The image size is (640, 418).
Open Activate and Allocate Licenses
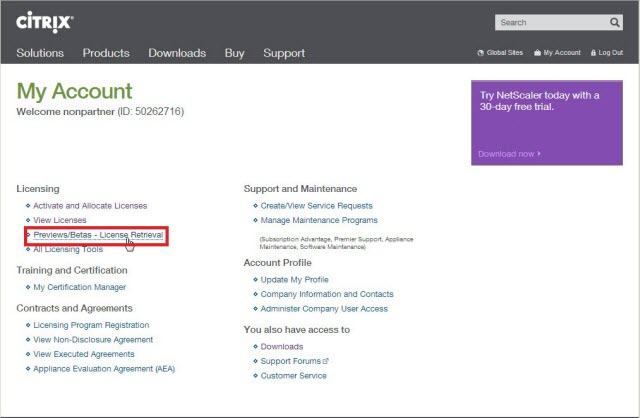pos(90,205)
